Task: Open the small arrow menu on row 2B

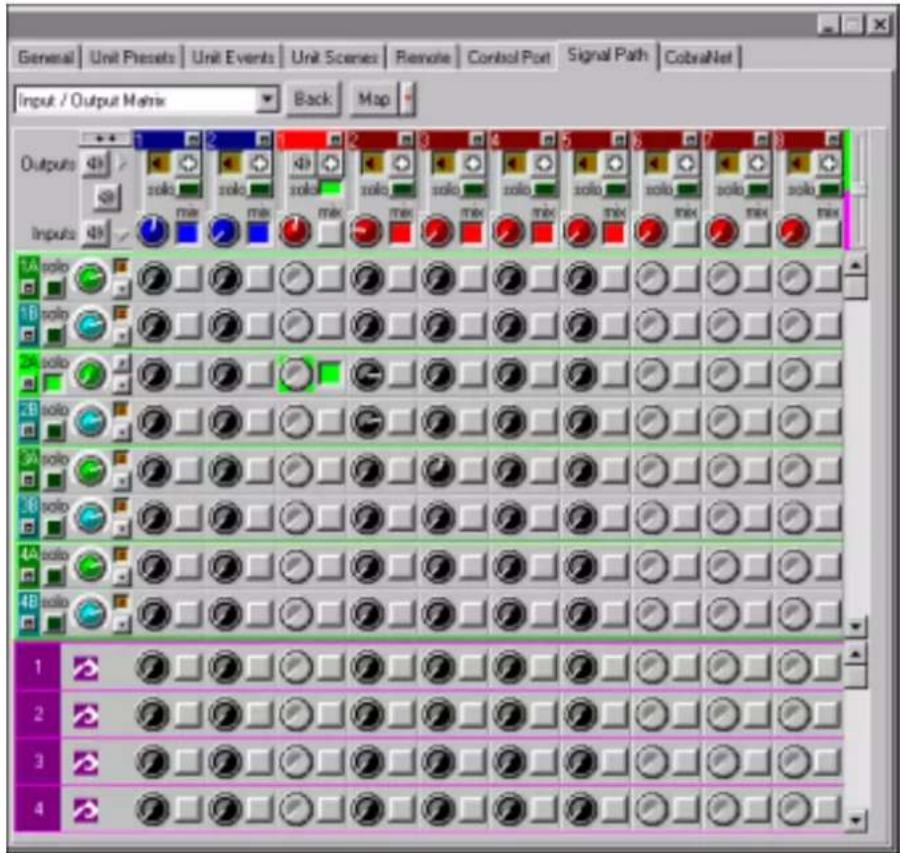Action: 121,432
